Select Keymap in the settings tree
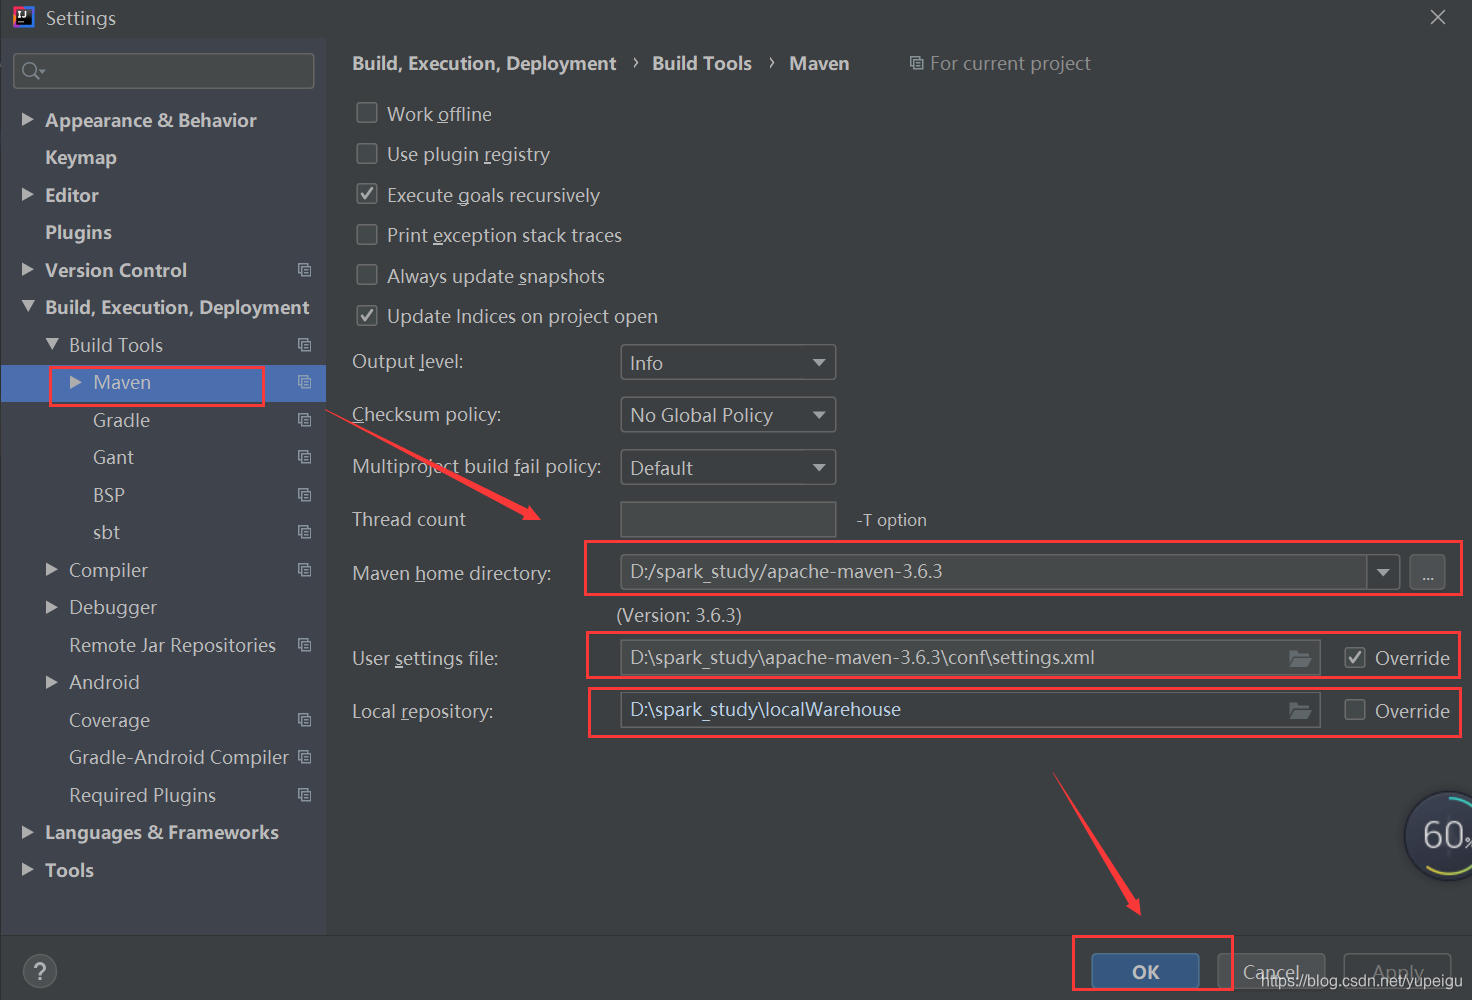The width and height of the screenshot is (1472, 1000). 81,158
